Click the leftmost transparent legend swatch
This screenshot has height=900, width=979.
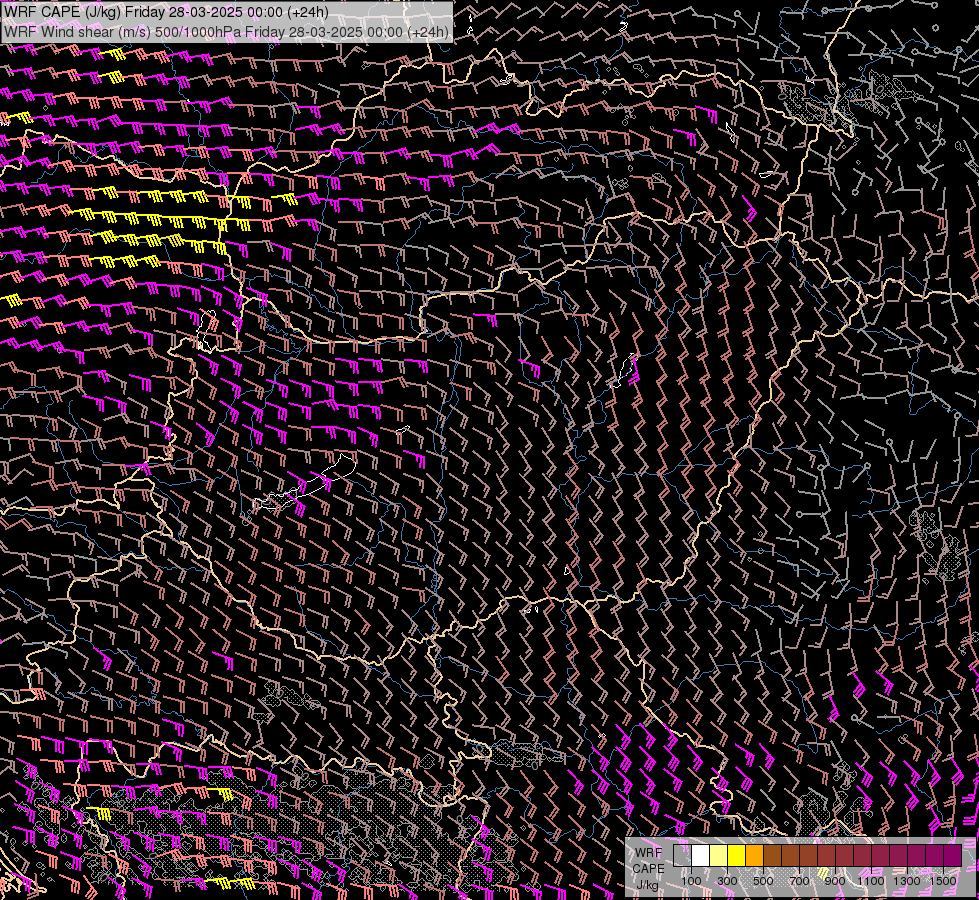[682, 855]
